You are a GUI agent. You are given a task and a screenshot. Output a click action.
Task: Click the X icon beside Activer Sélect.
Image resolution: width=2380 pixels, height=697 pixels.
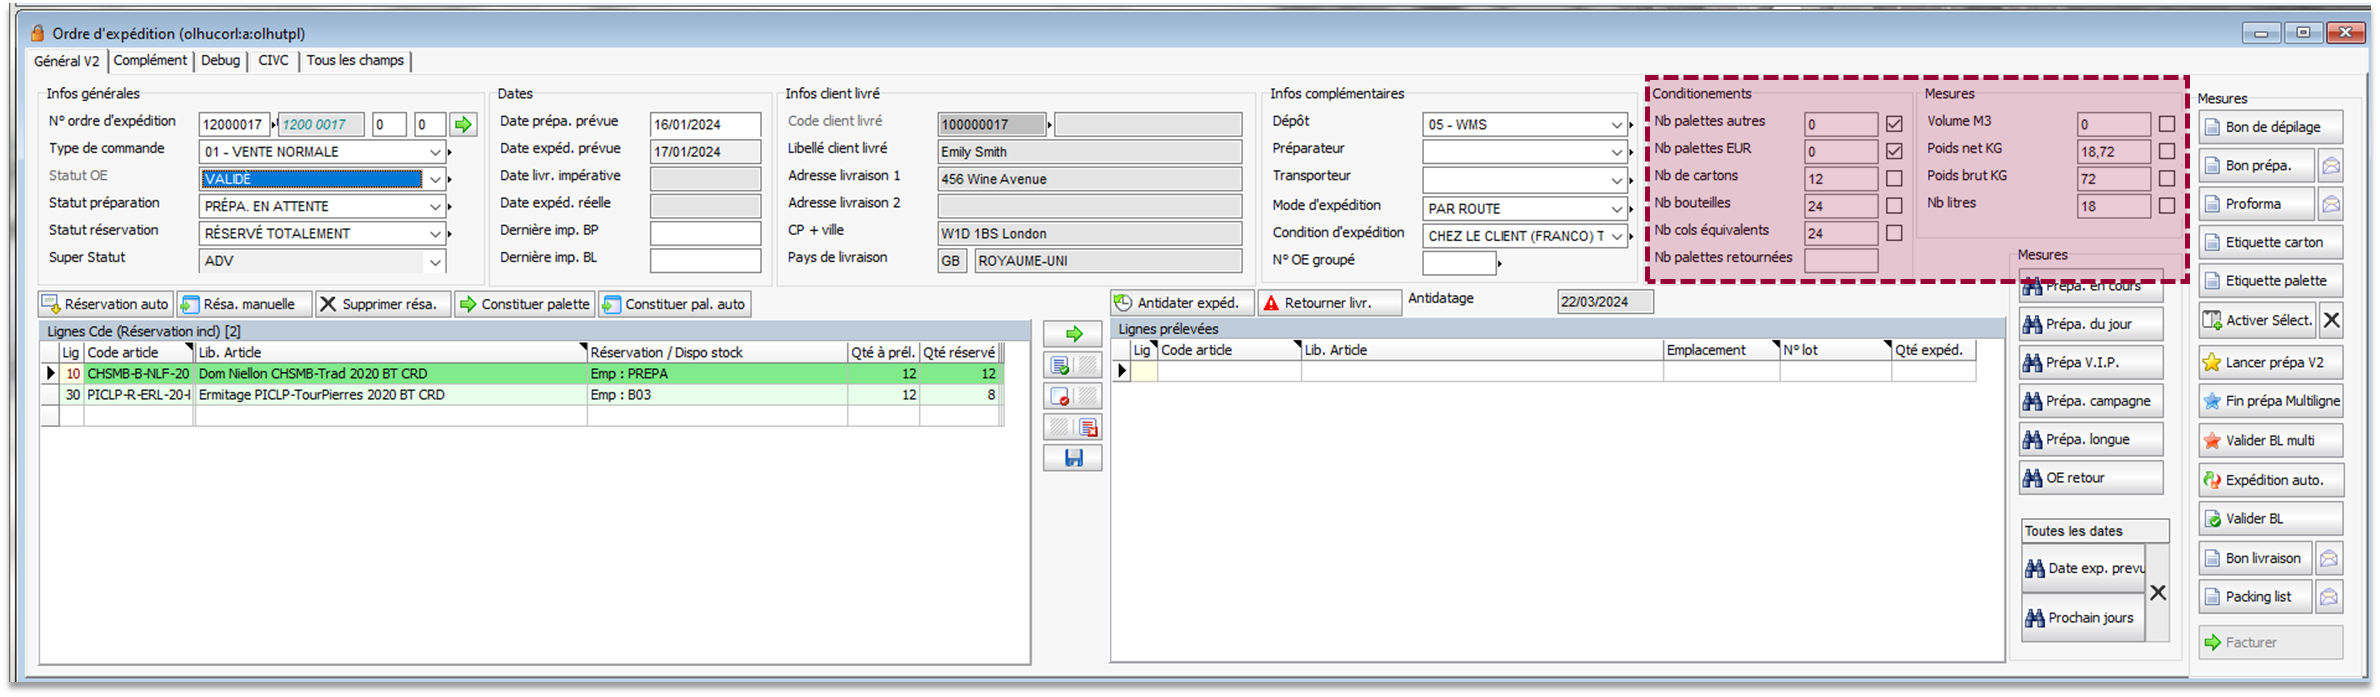pos(2331,321)
